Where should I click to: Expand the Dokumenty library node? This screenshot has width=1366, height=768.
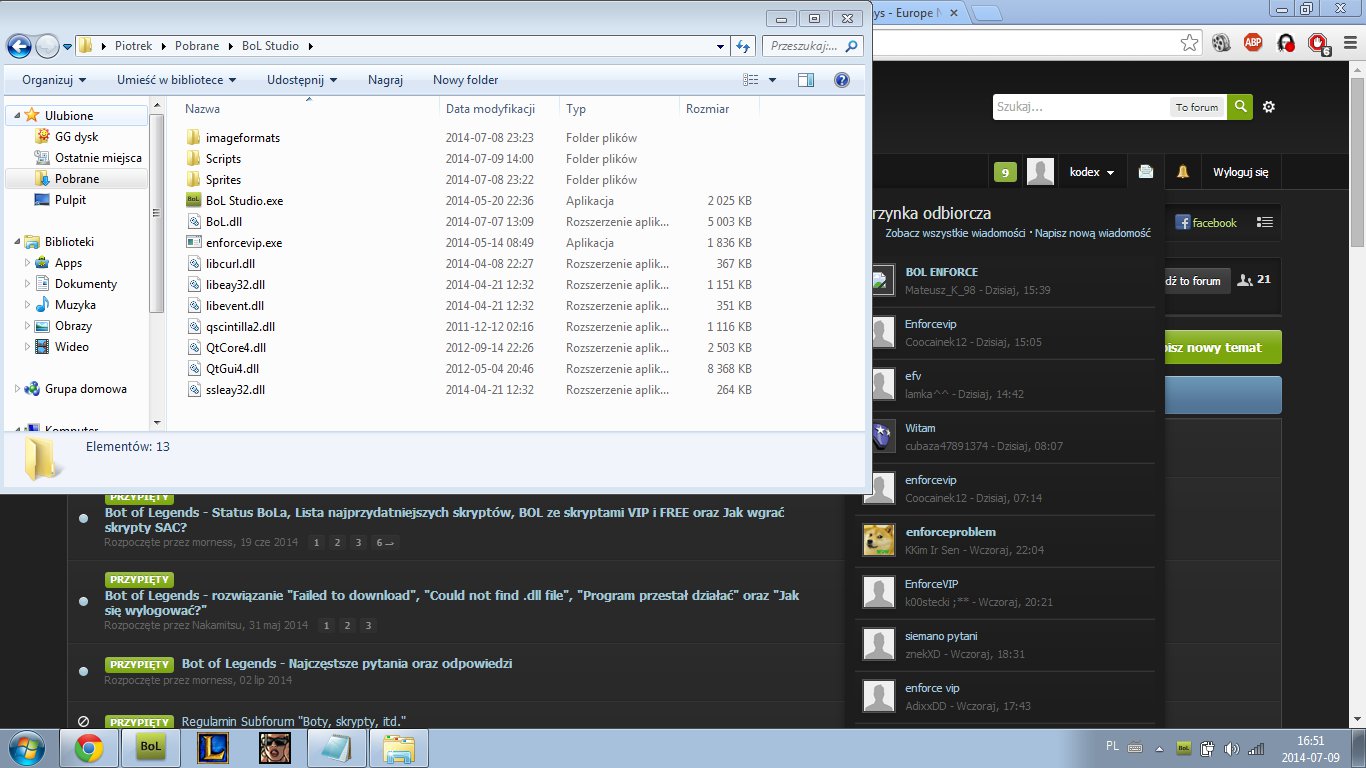click(28, 284)
